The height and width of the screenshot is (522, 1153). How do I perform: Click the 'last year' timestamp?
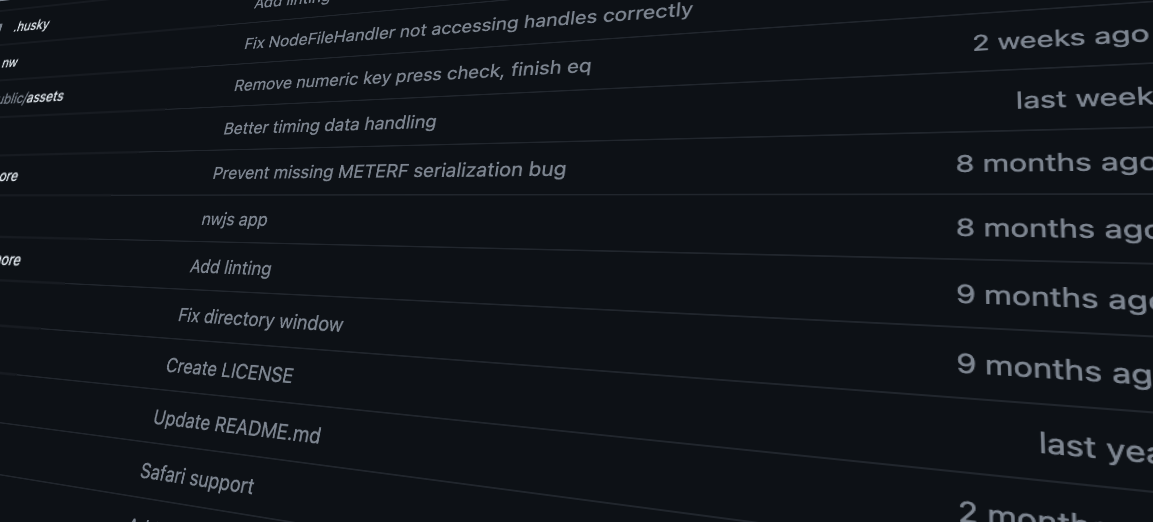[1095, 447]
